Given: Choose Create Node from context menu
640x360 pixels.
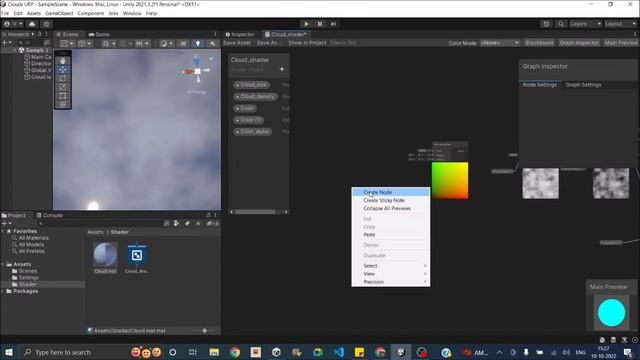Looking at the screenshot, I should pos(391,192).
